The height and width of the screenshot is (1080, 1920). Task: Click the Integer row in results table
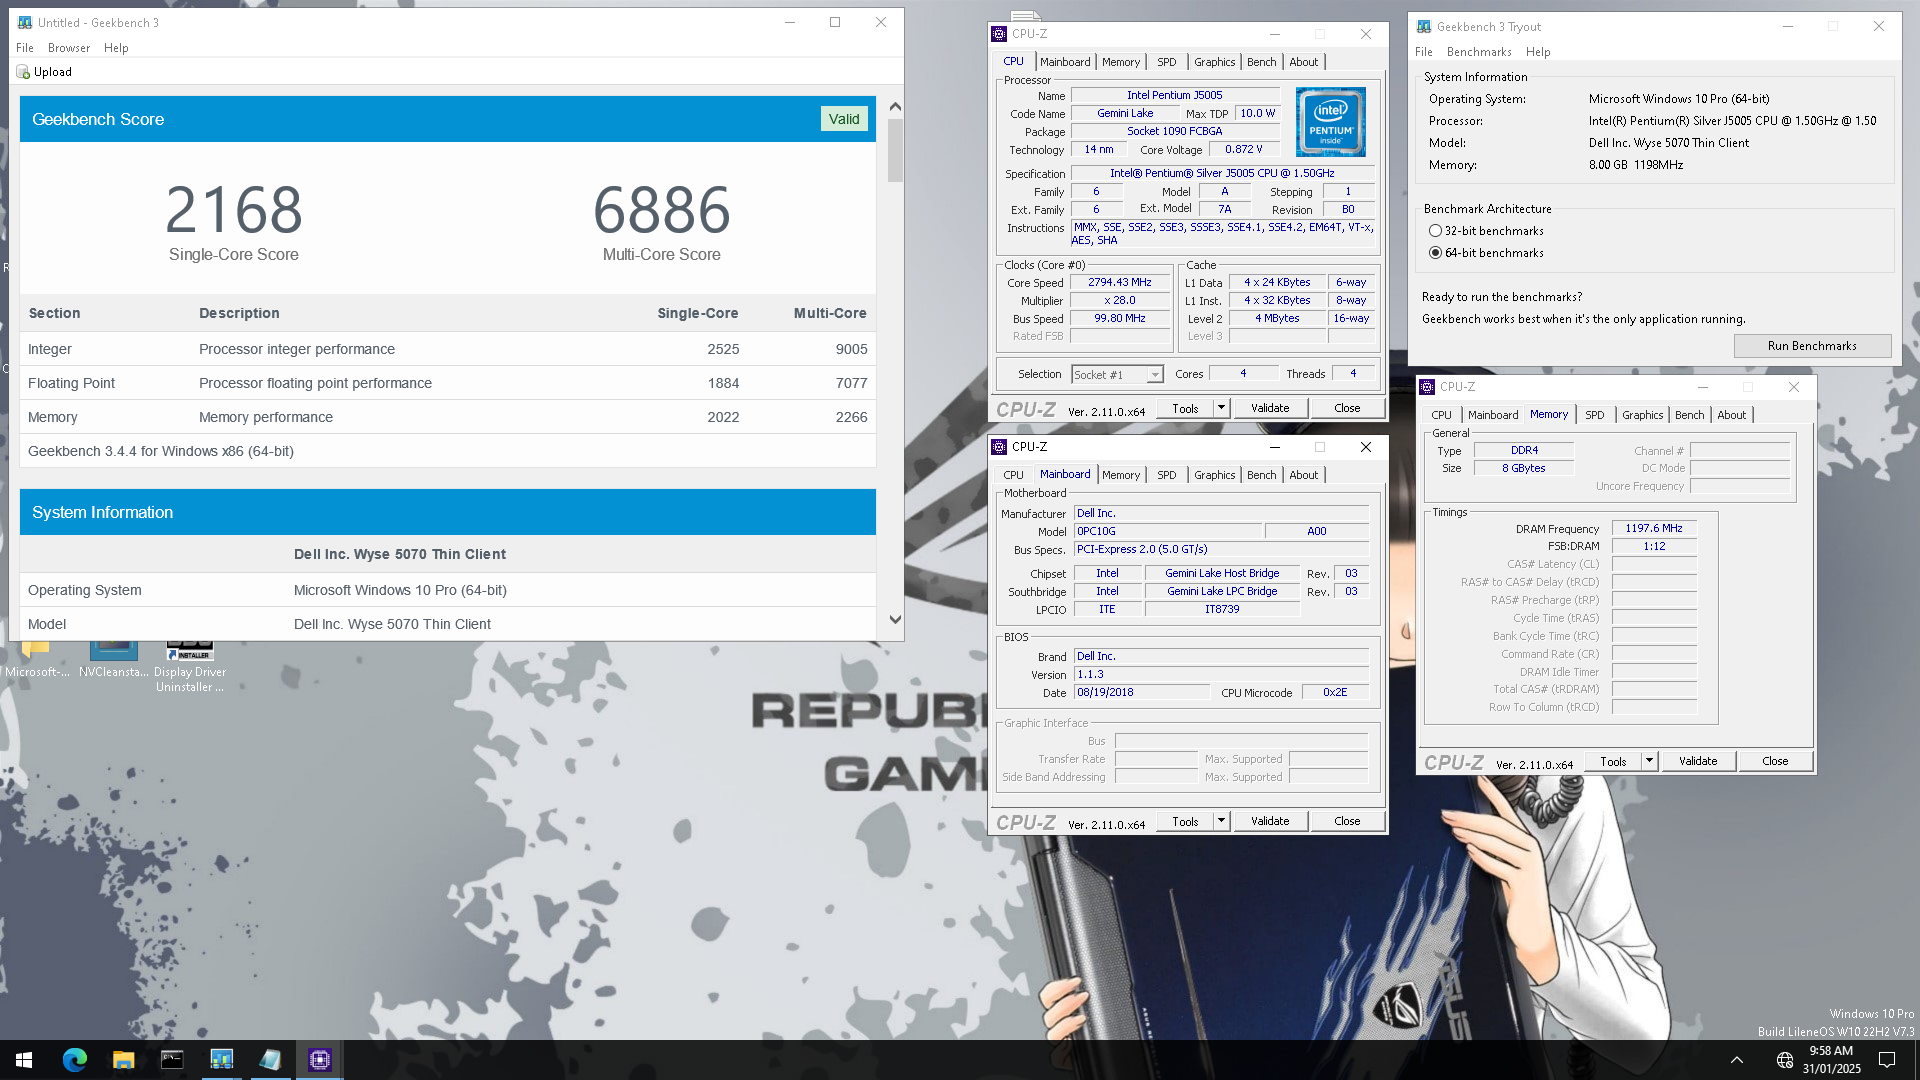[448, 349]
